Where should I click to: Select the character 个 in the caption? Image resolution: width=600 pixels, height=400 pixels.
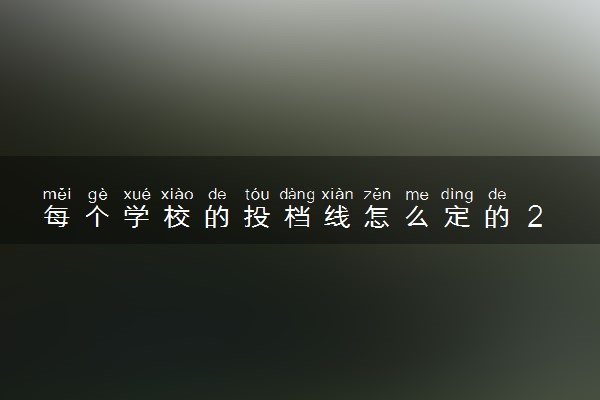click(97, 216)
